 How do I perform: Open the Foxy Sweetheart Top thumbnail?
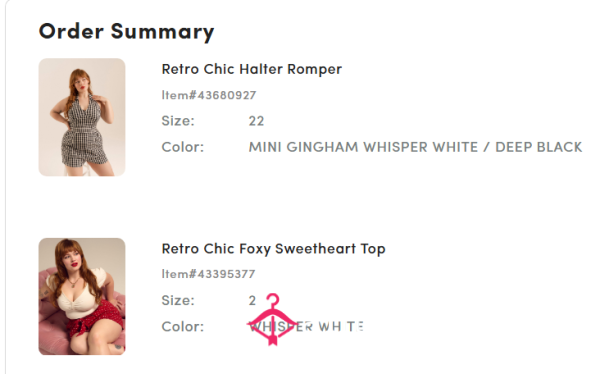pos(82,297)
